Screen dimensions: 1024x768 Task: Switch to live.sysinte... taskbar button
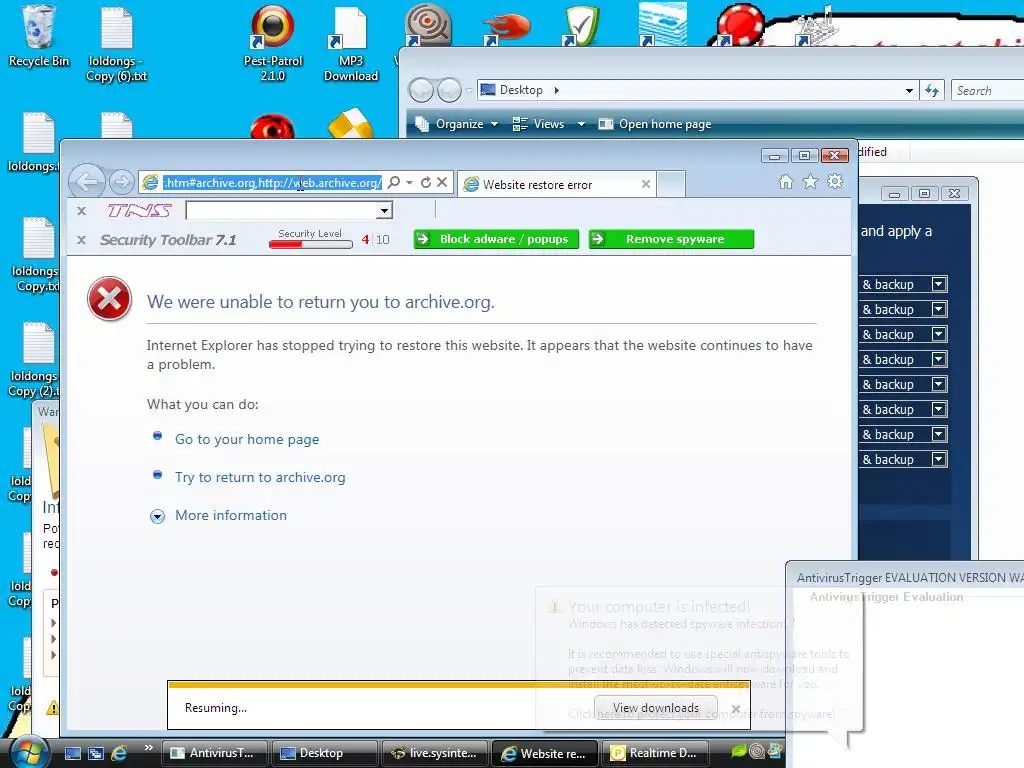[x=434, y=753]
